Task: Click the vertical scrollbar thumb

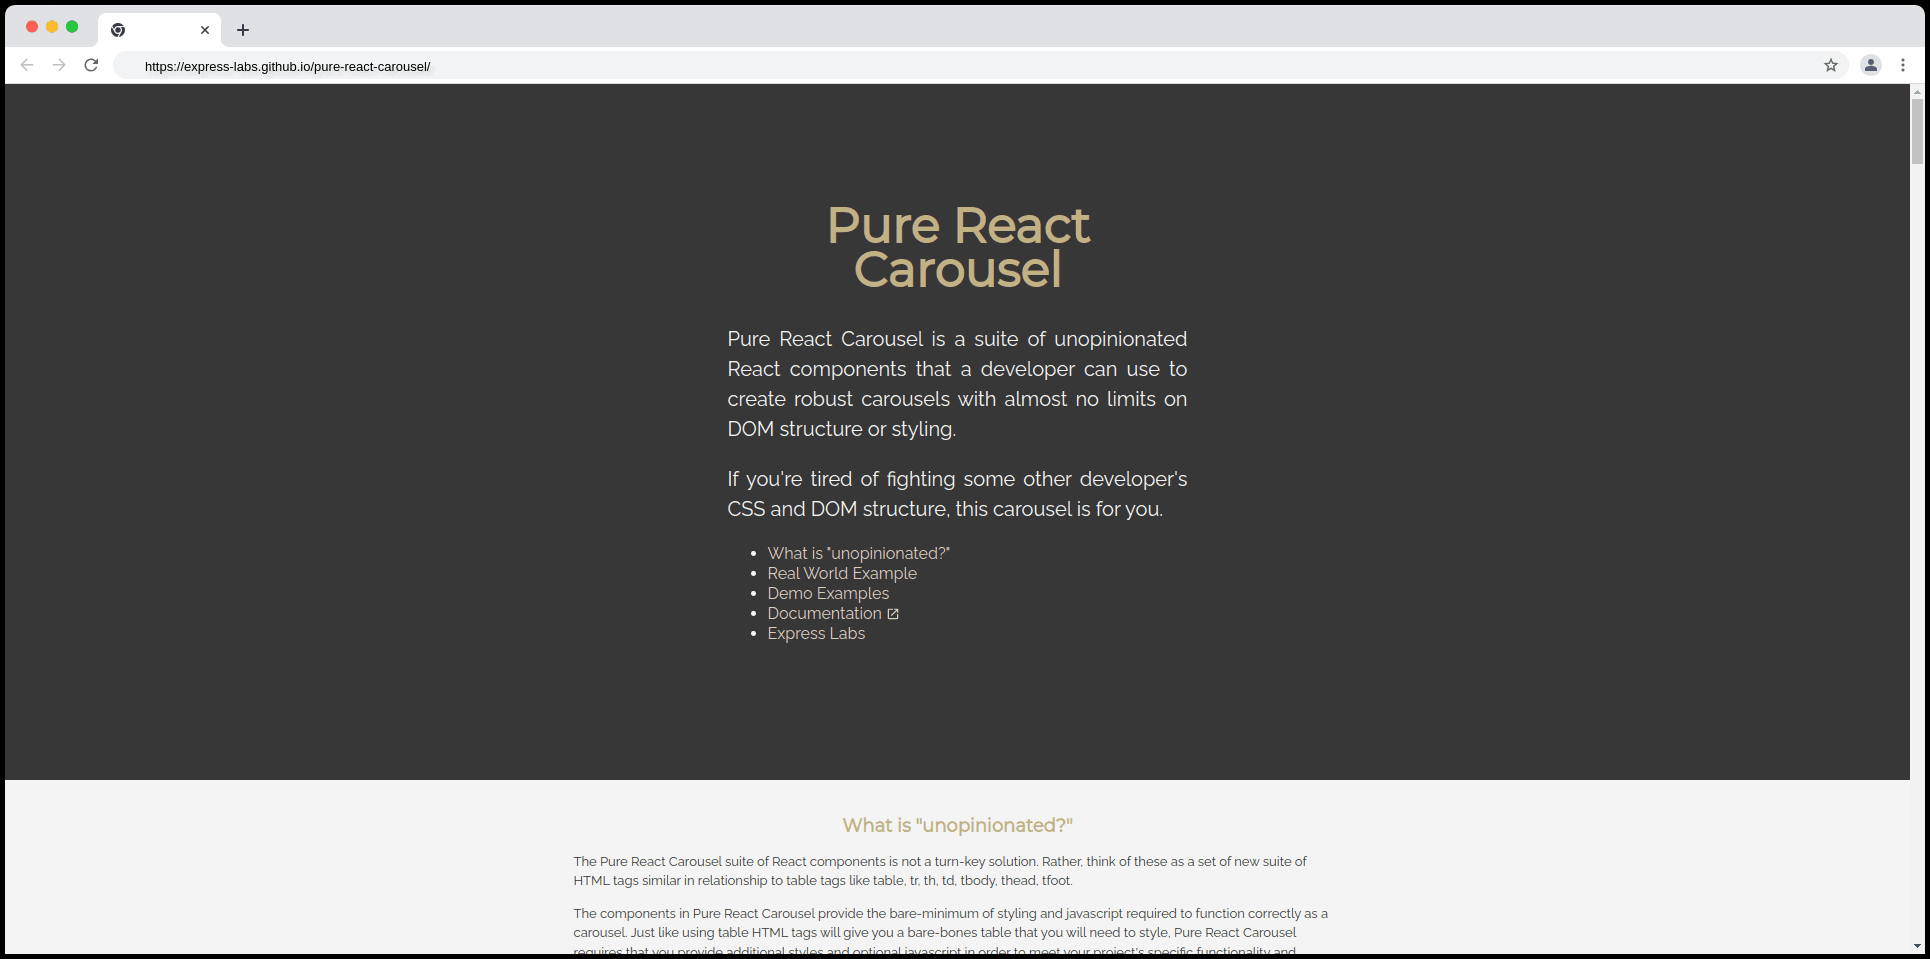Action: [x=1917, y=131]
